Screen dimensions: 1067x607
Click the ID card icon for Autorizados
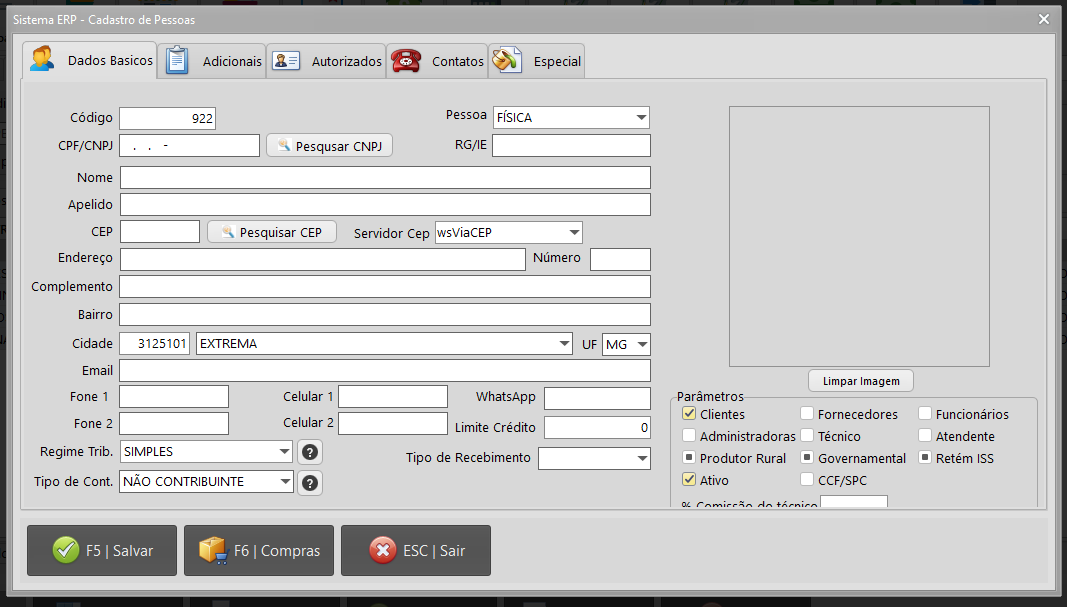point(286,61)
